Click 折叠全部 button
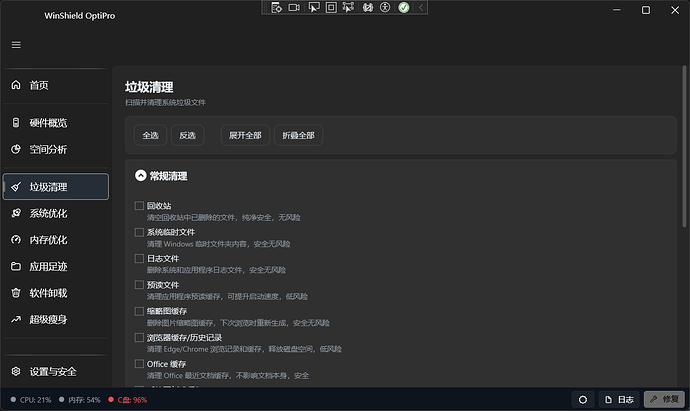Image resolution: width=690 pixels, height=411 pixels. [x=298, y=136]
